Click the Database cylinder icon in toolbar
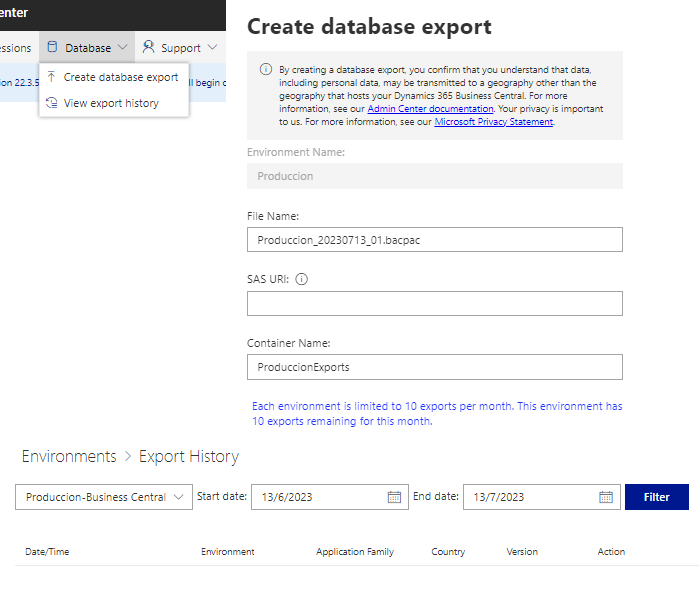This screenshot has height=592, width=699. click(x=52, y=47)
